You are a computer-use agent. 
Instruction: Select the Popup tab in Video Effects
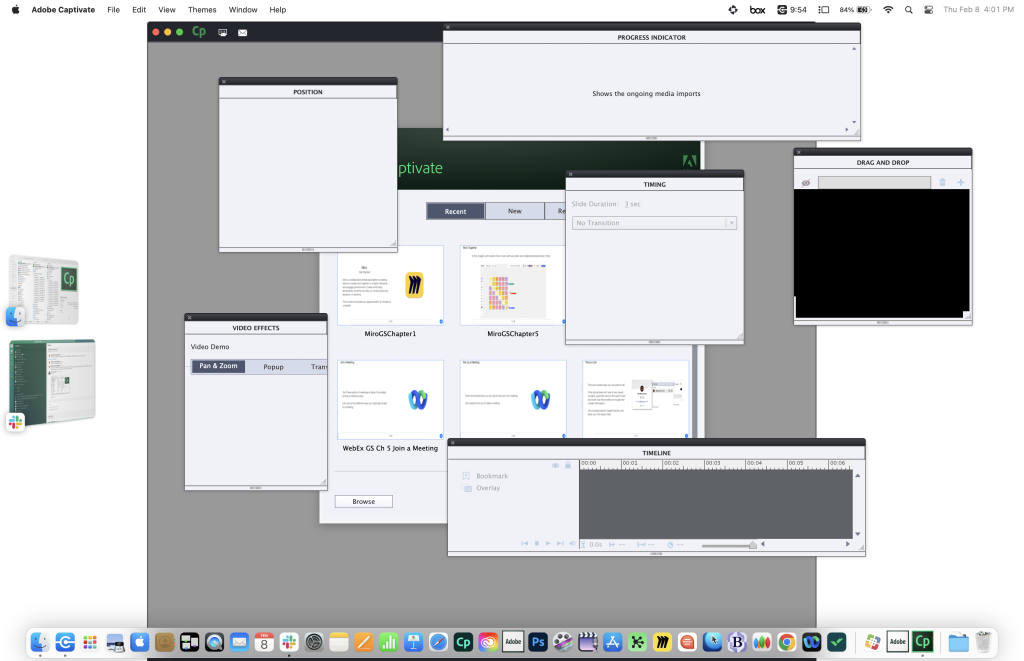point(273,367)
